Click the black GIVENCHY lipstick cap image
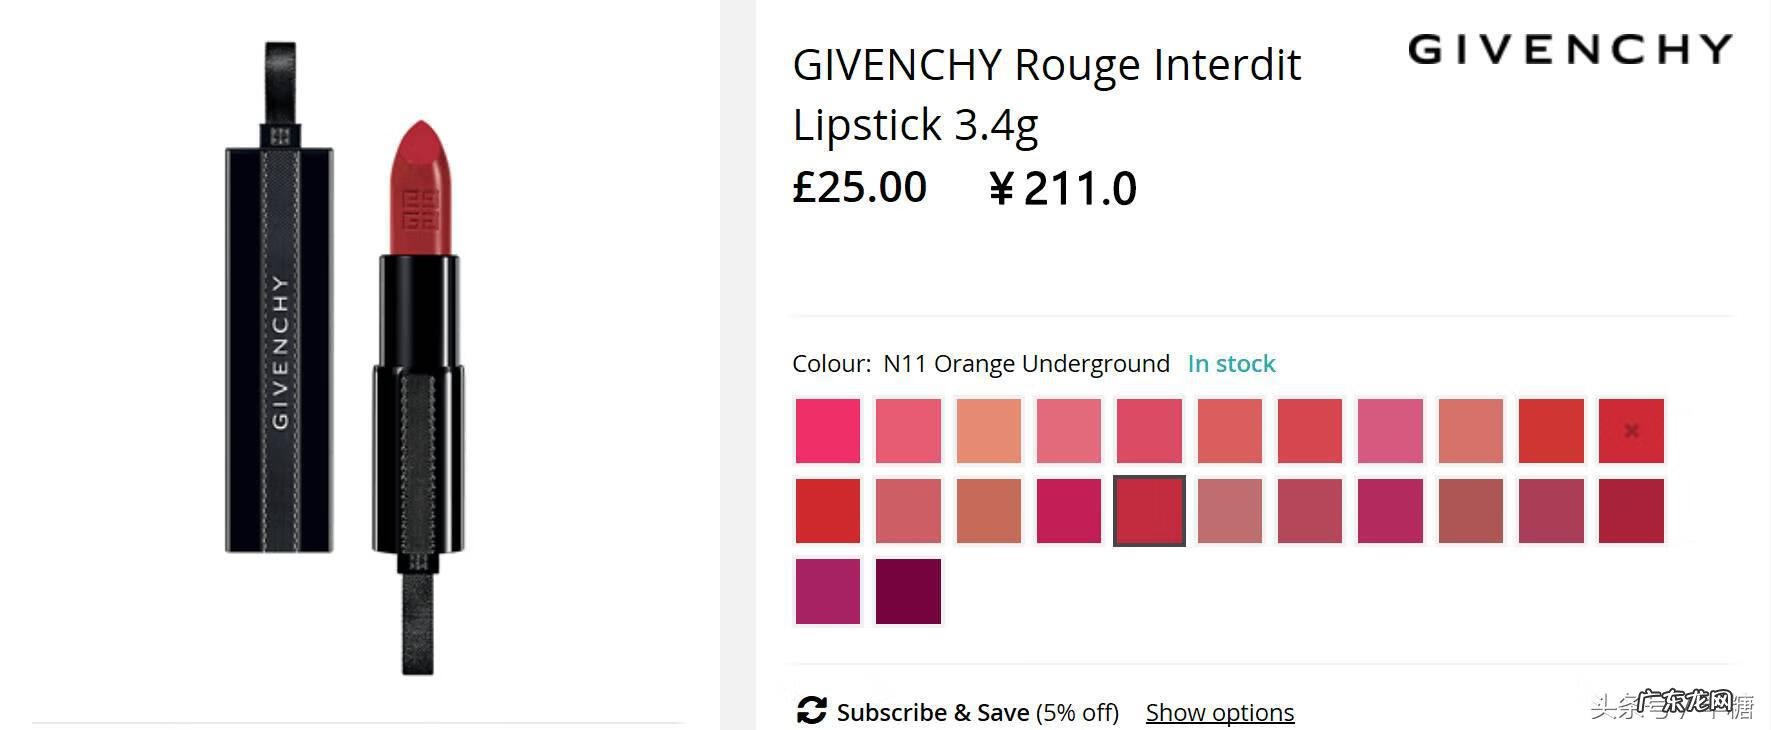The image size is (1771, 730). [279, 350]
